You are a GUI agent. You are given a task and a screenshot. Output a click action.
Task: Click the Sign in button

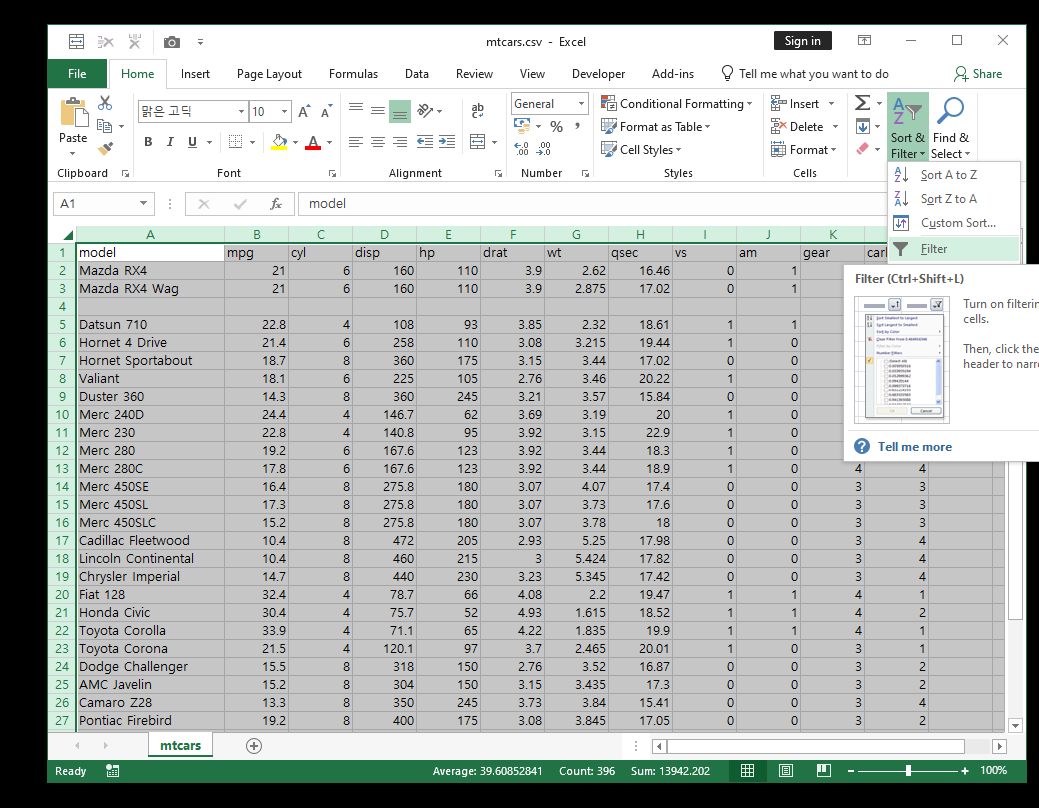coord(802,41)
